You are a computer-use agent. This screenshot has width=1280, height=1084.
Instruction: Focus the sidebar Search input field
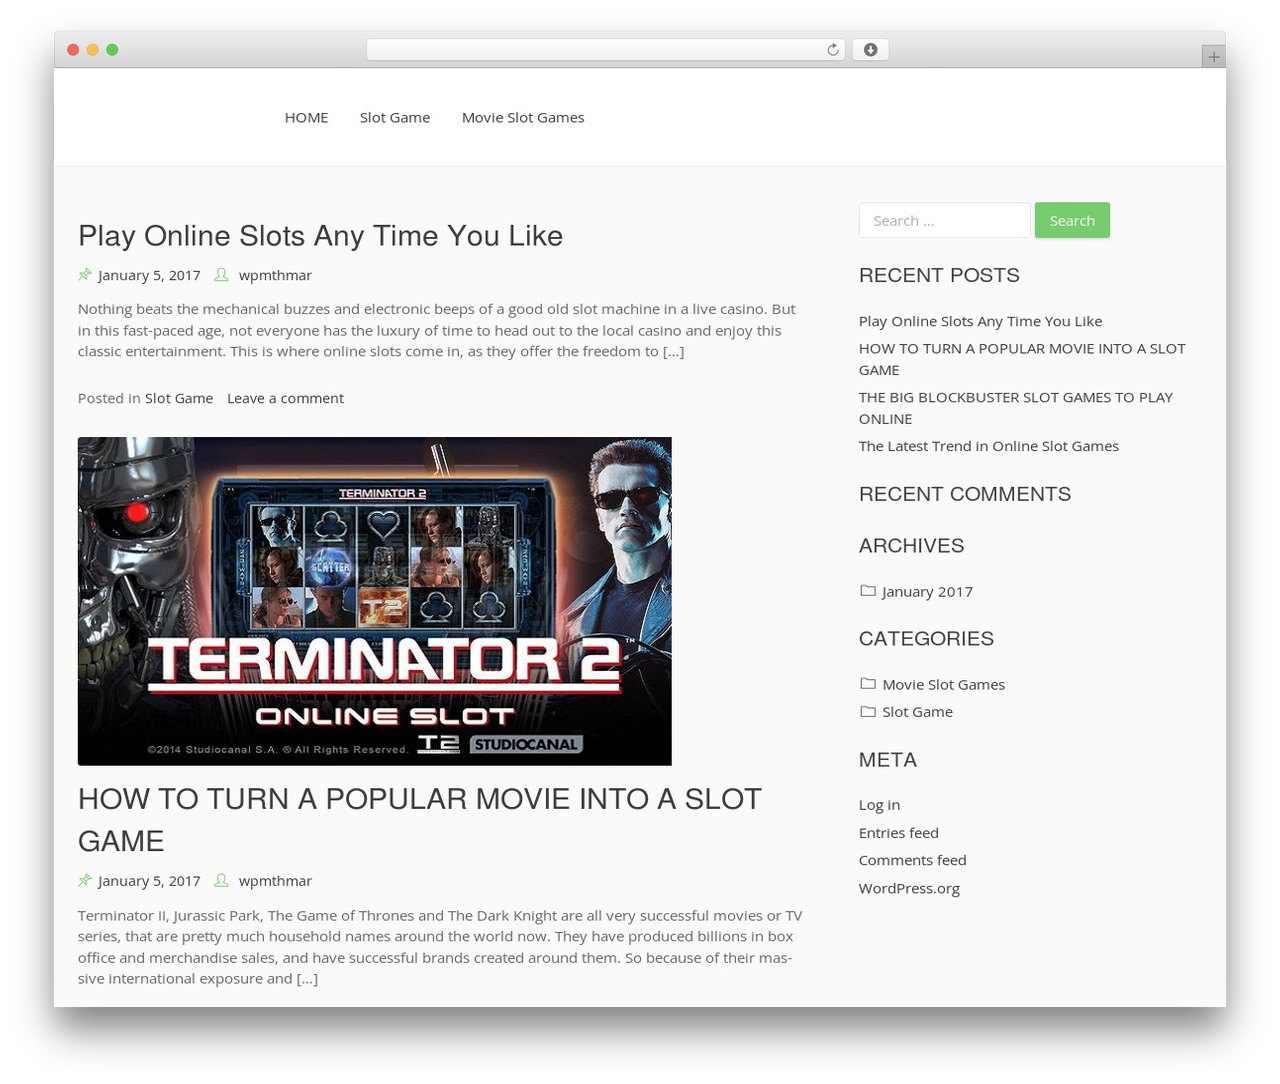(x=944, y=220)
